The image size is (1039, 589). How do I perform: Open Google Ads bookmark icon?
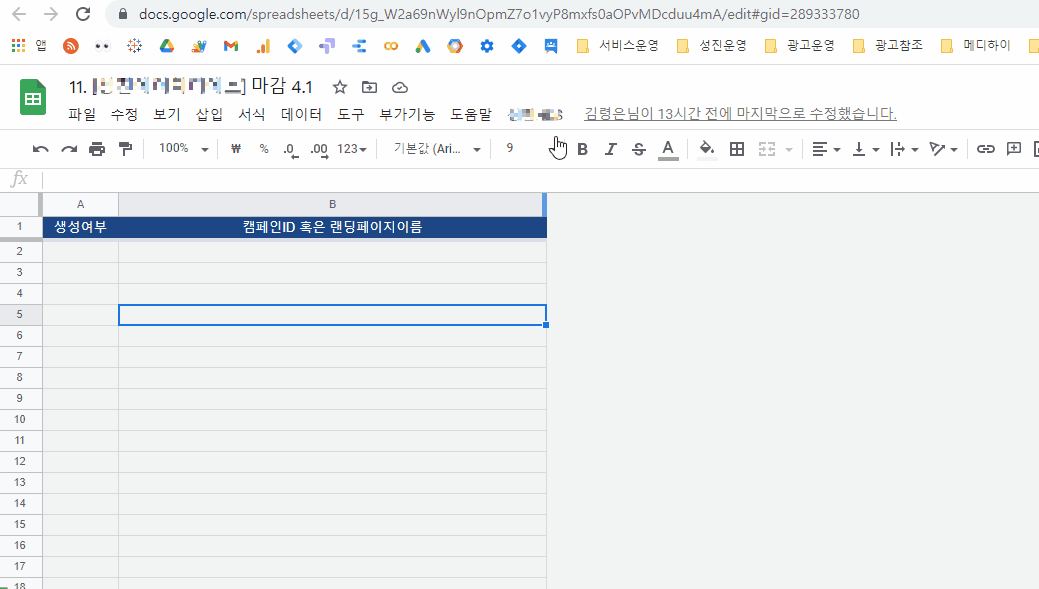[423, 46]
